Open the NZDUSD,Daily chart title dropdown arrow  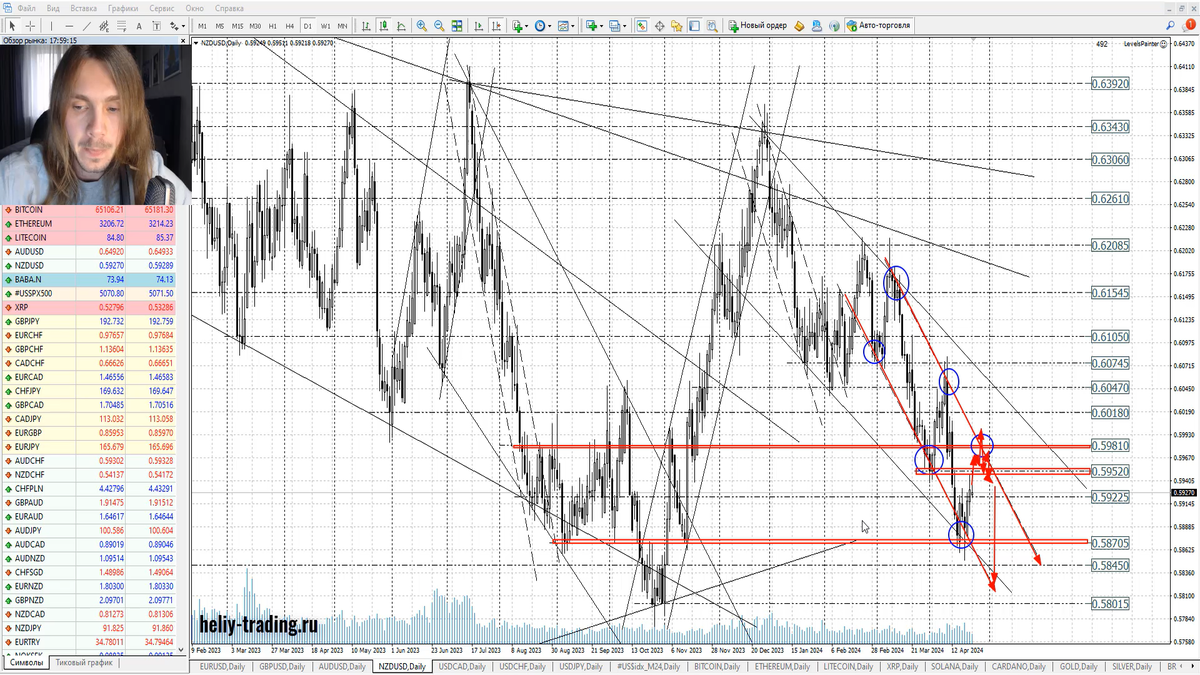coord(196,43)
